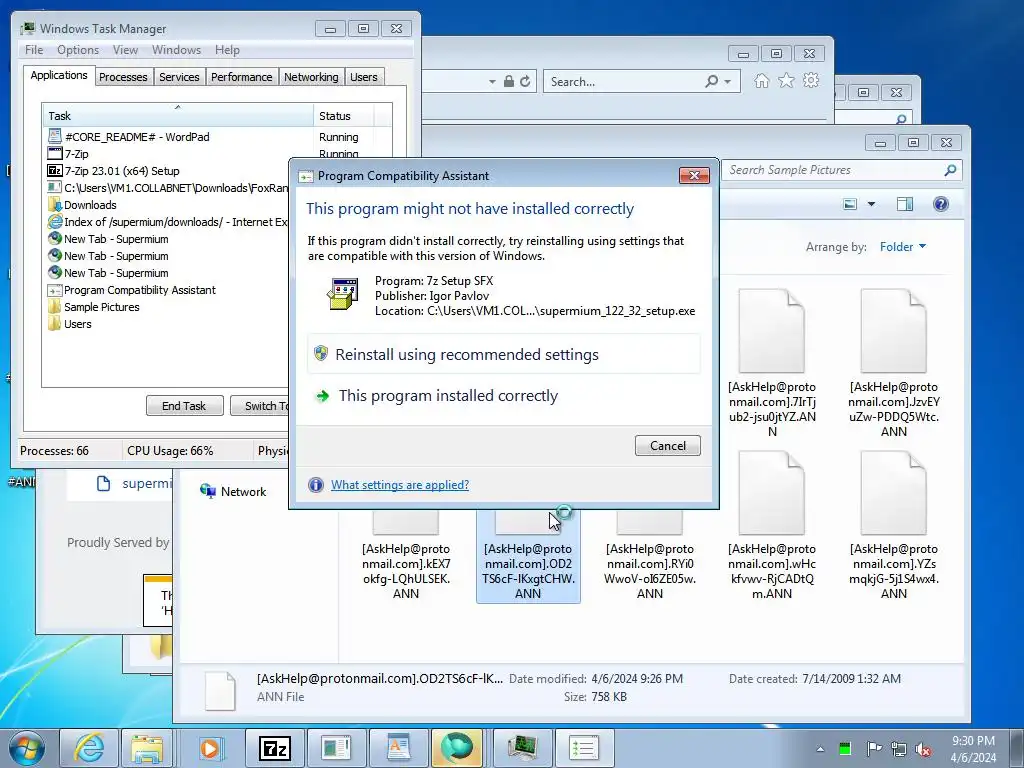Click search magnifier in Internet Explorer
This screenshot has height=768, width=1024.
pyautogui.click(x=712, y=81)
